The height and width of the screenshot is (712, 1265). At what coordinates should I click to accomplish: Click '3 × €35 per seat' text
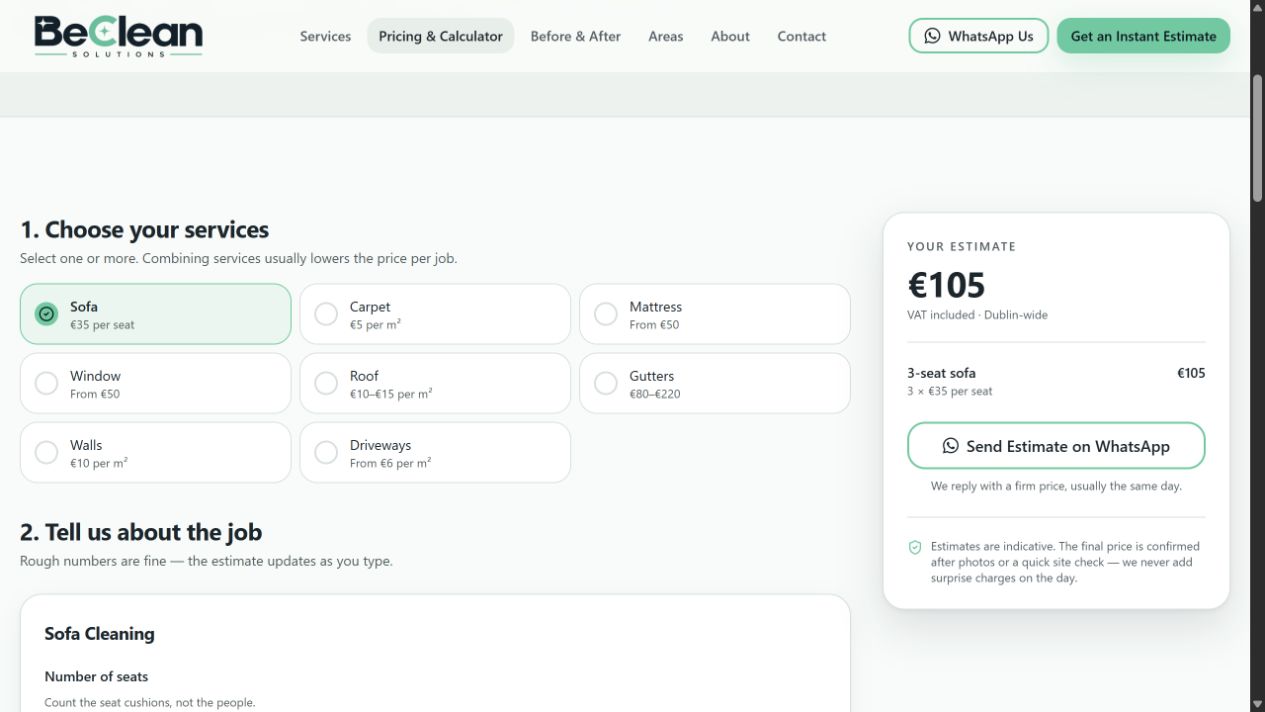pos(950,391)
